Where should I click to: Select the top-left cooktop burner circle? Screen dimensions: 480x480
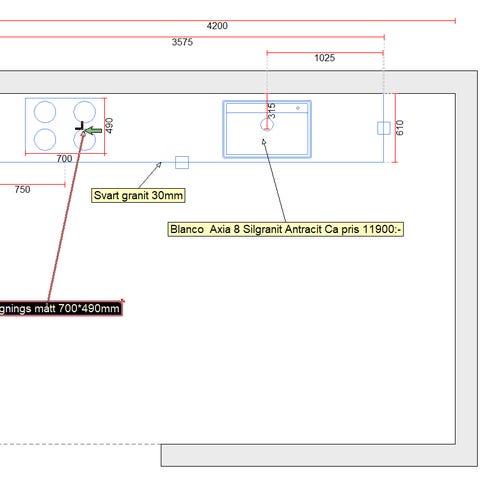pos(45,112)
